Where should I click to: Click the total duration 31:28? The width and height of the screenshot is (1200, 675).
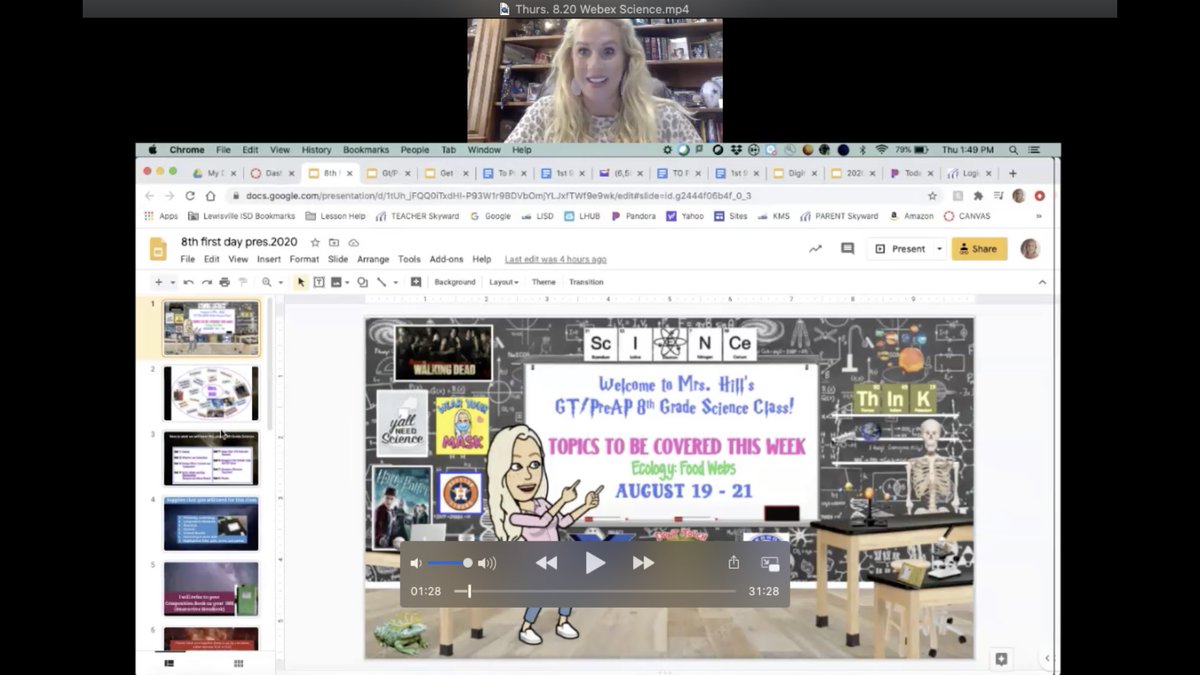(x=763, y=591)
